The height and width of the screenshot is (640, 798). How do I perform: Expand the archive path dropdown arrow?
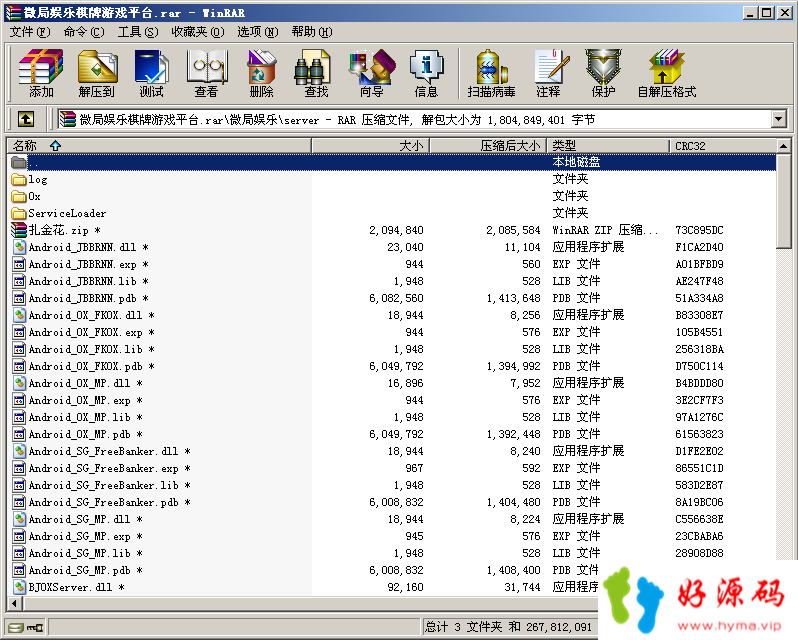pos(778,120)
